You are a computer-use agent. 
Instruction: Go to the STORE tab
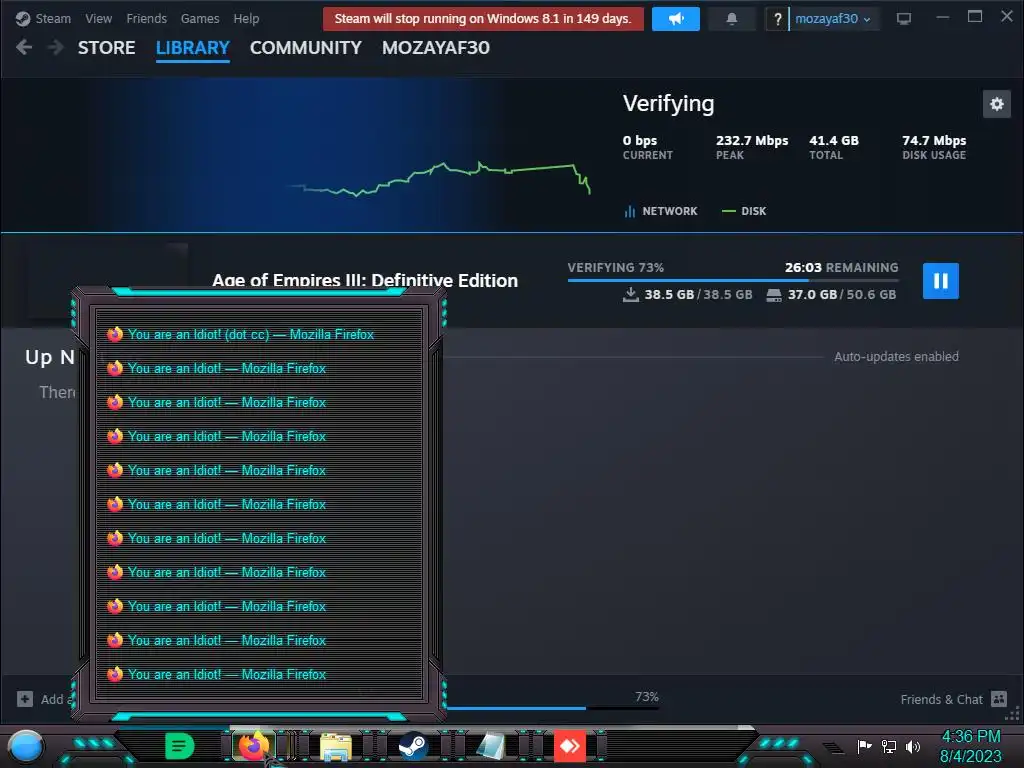pos(106,48)
